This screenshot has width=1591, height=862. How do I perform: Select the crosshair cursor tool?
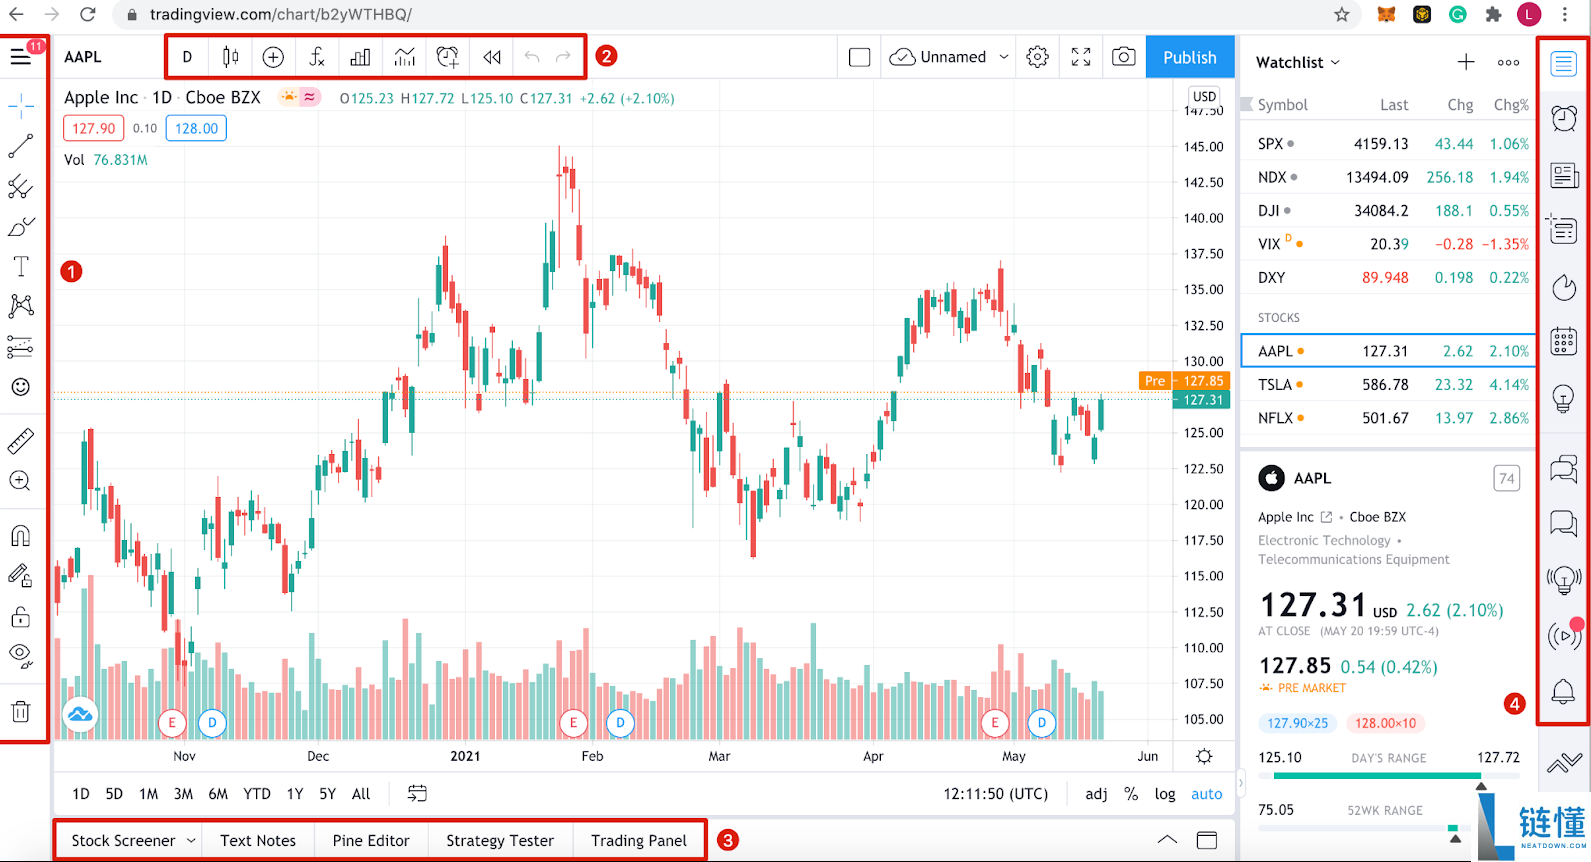tap(20, 105)
